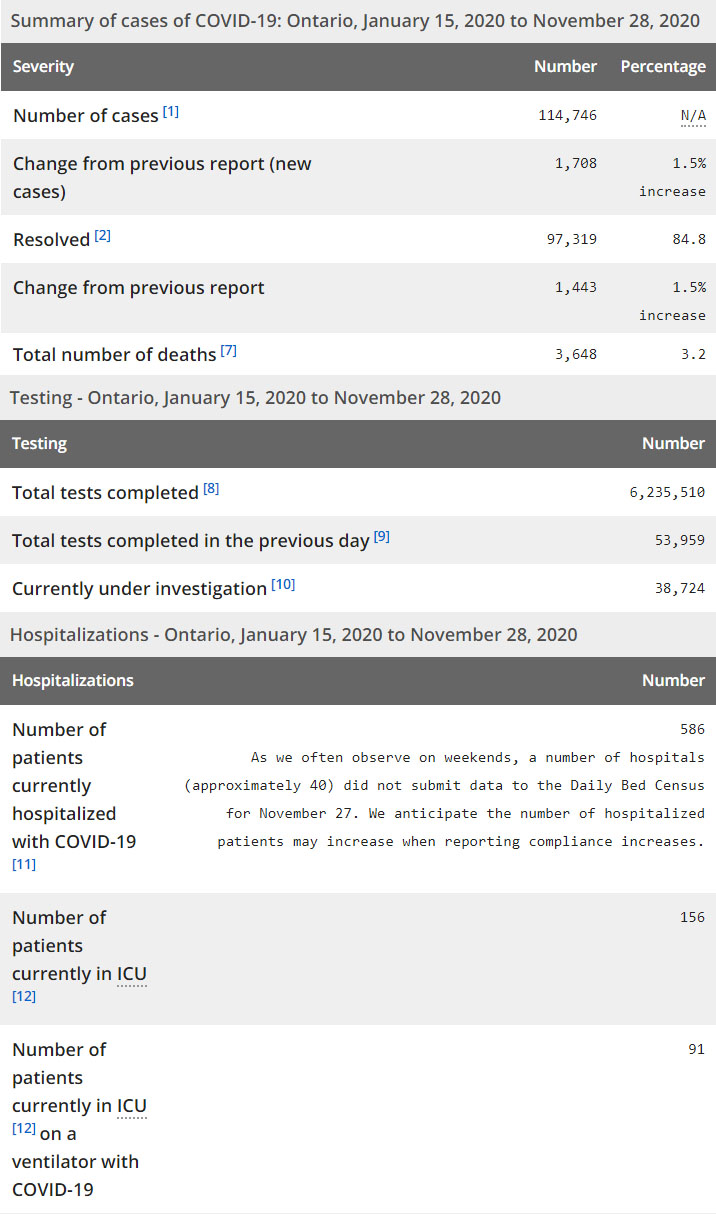Screen dimensions: 716x1214
Task: Open footnote 1 beside Number of cases
Action: [171, 112]
